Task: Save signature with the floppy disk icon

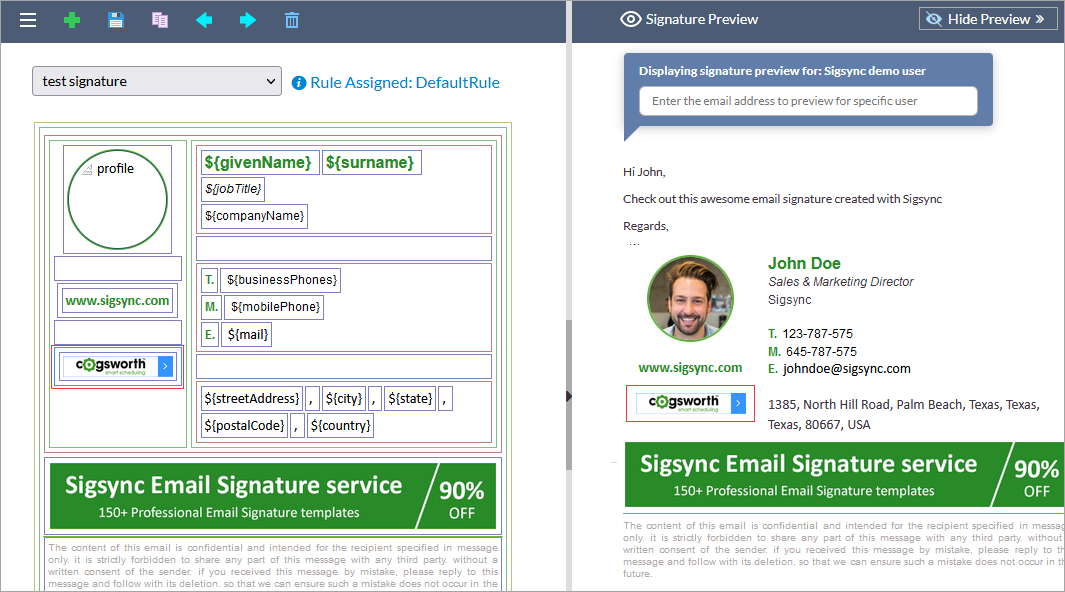Action: coord(116,20)
